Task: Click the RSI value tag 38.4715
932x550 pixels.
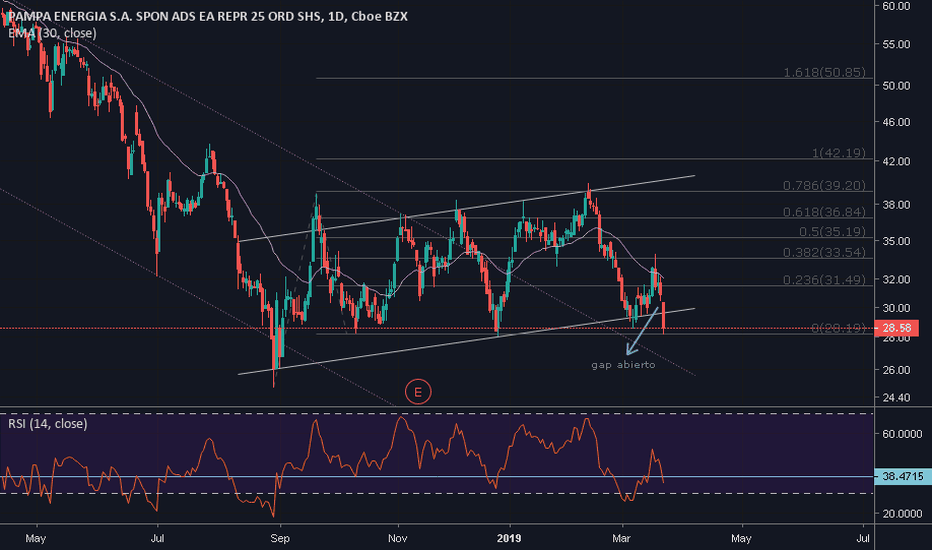Action: click(x=903, y=476)
